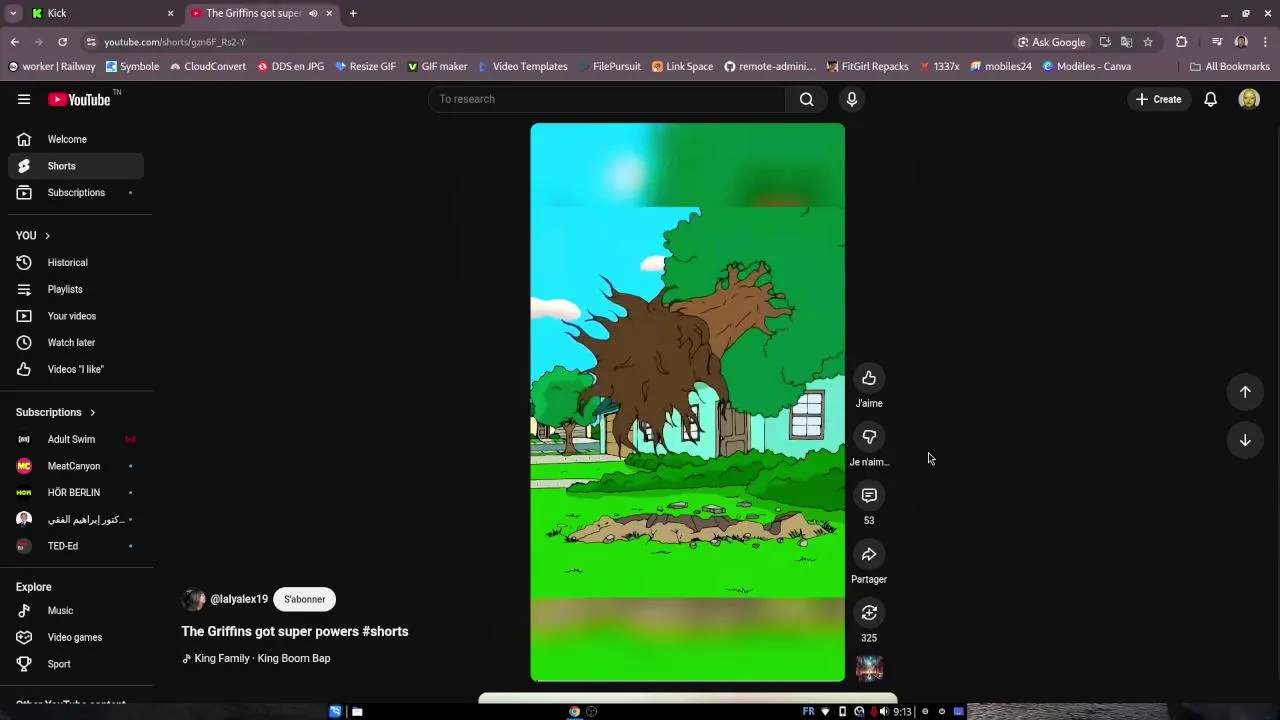Go to next short with down arrow

pyautogui.click(x=1245, y=440)
